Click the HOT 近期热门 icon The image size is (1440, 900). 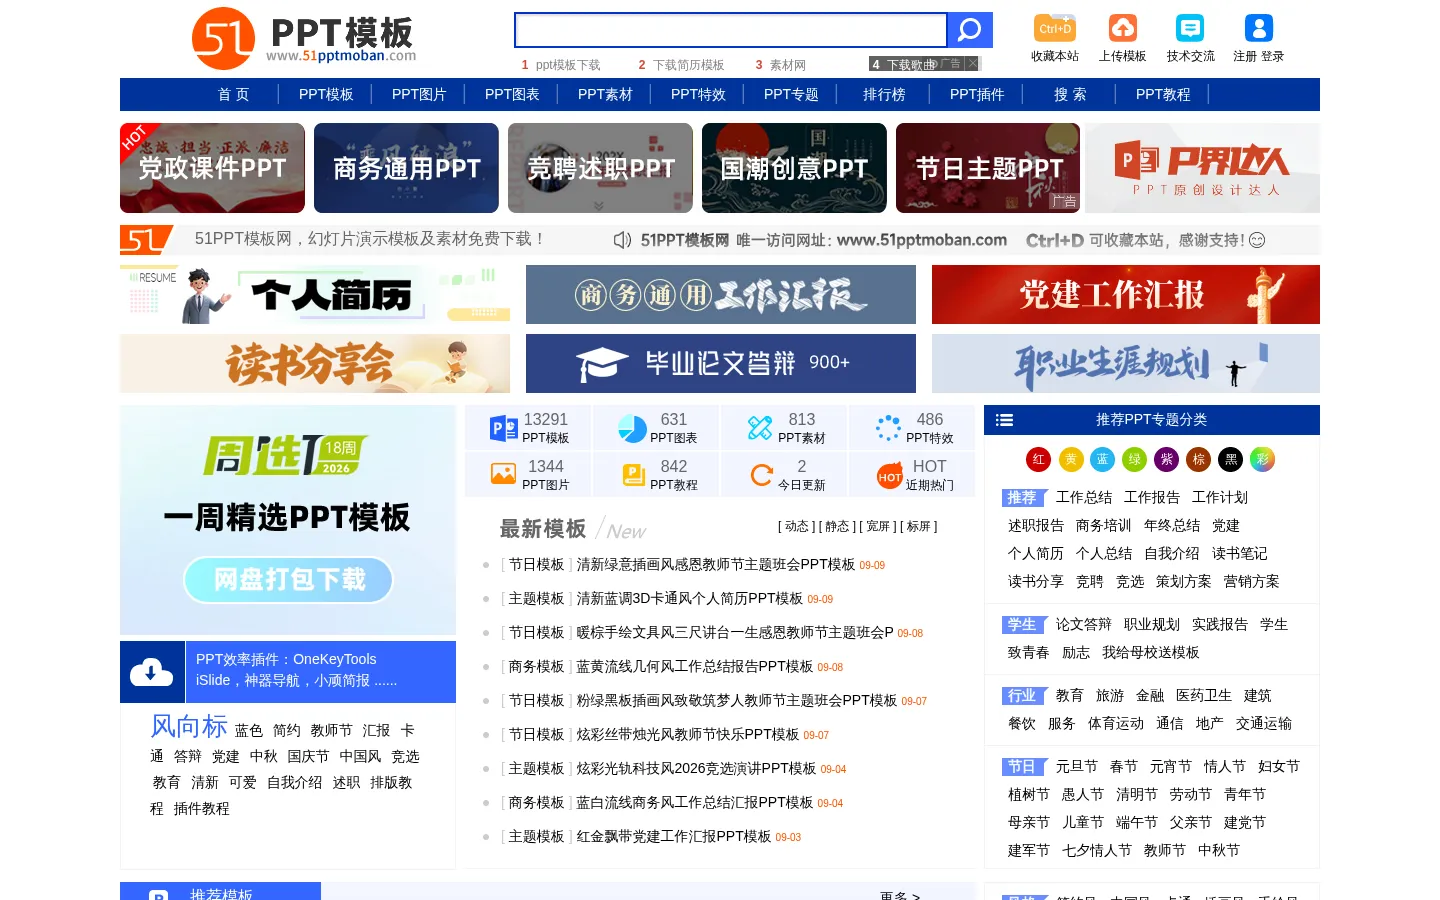[x=889, y=477]
